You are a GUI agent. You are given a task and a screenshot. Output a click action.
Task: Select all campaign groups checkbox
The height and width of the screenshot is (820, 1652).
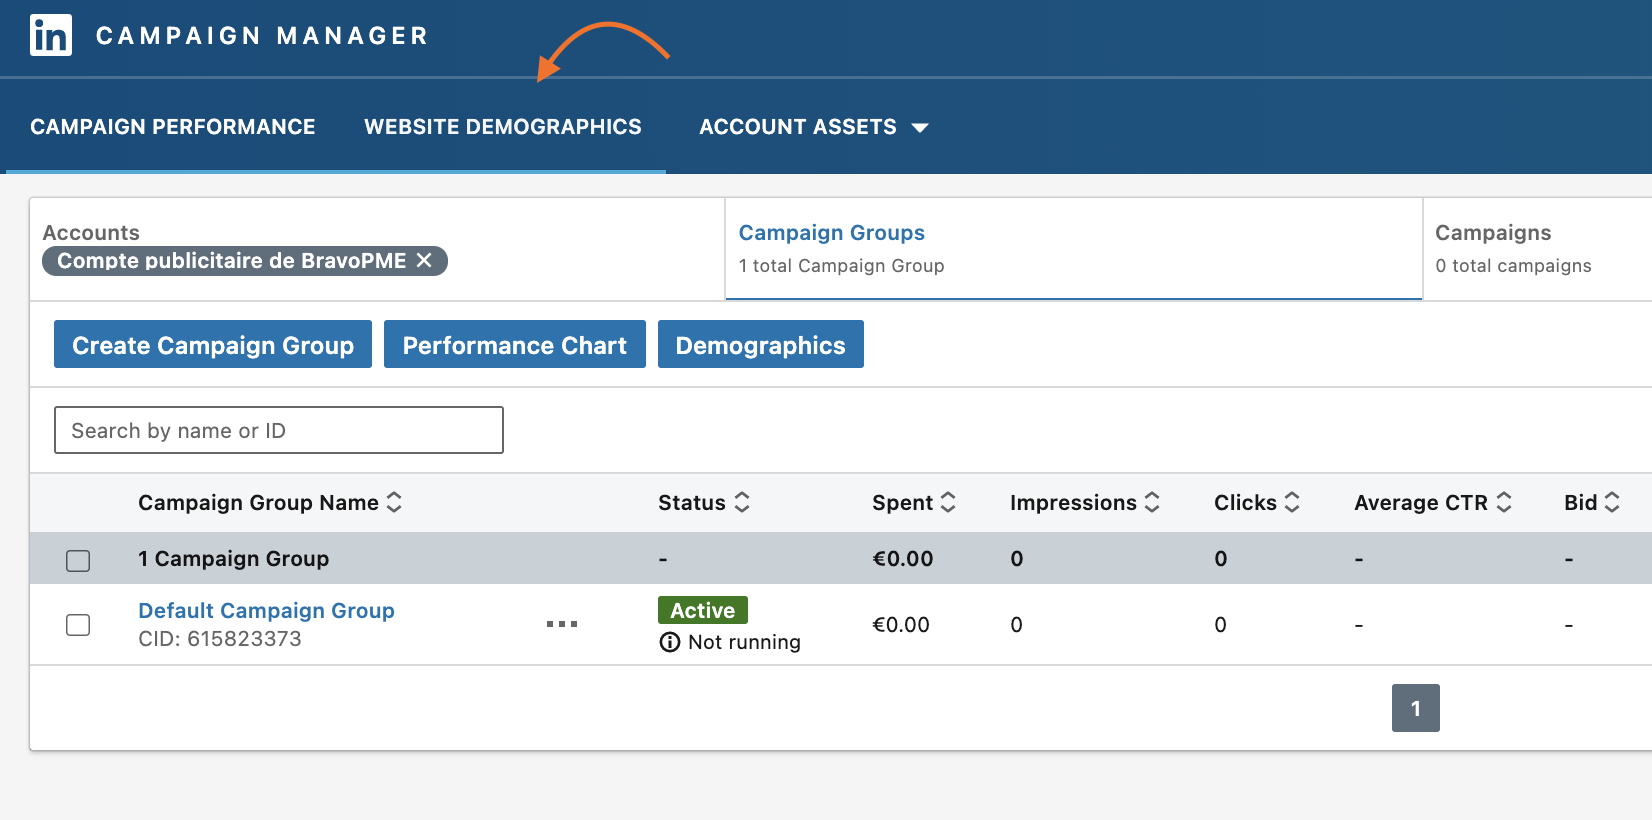(78, 560)
